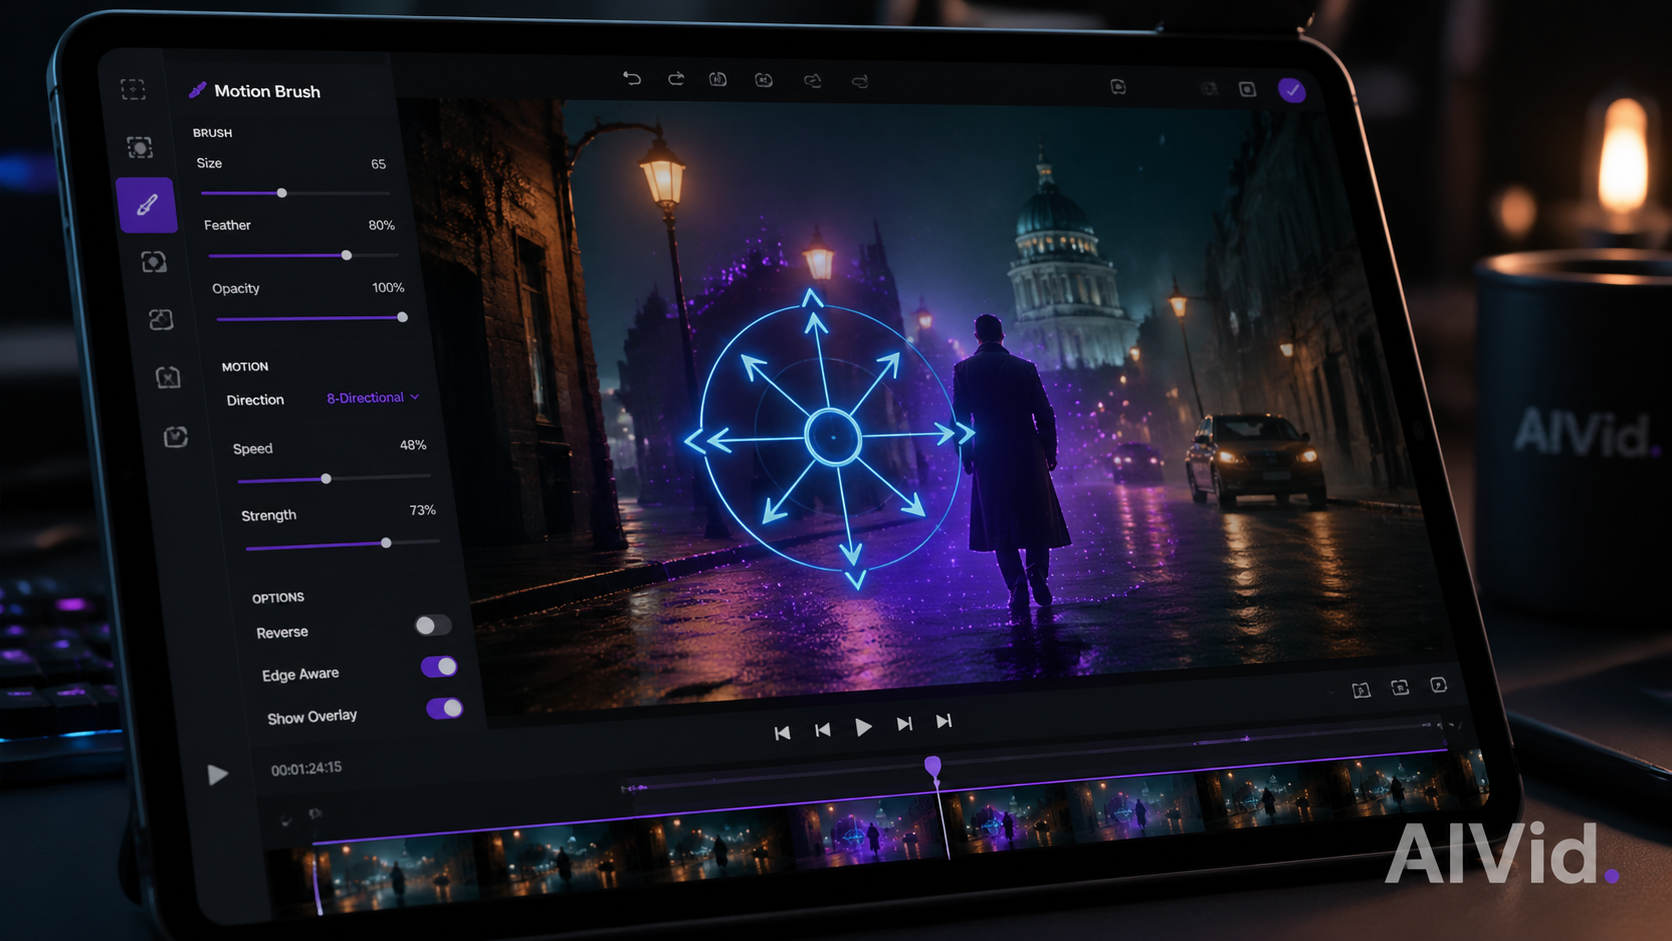Click the Size value 65
The height and width of the screenshot is (941, 1672).
point(378,164)
